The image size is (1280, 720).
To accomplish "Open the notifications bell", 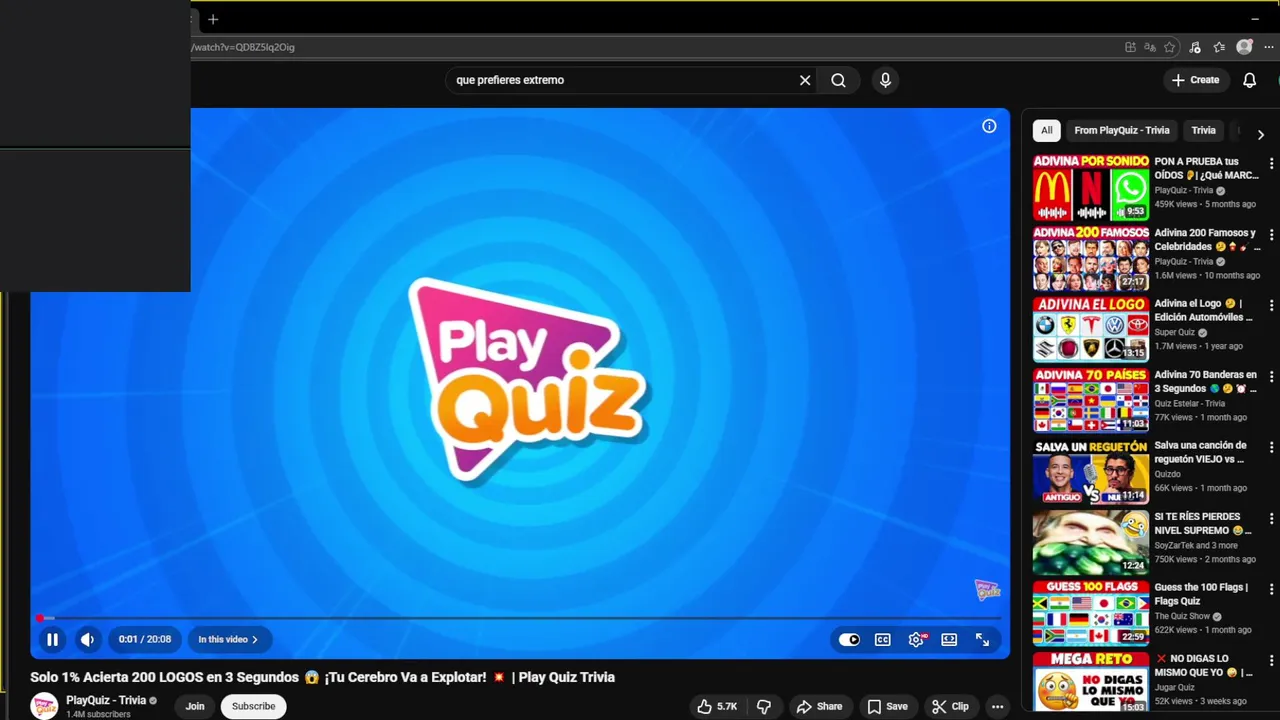I will coord(1249,80).
